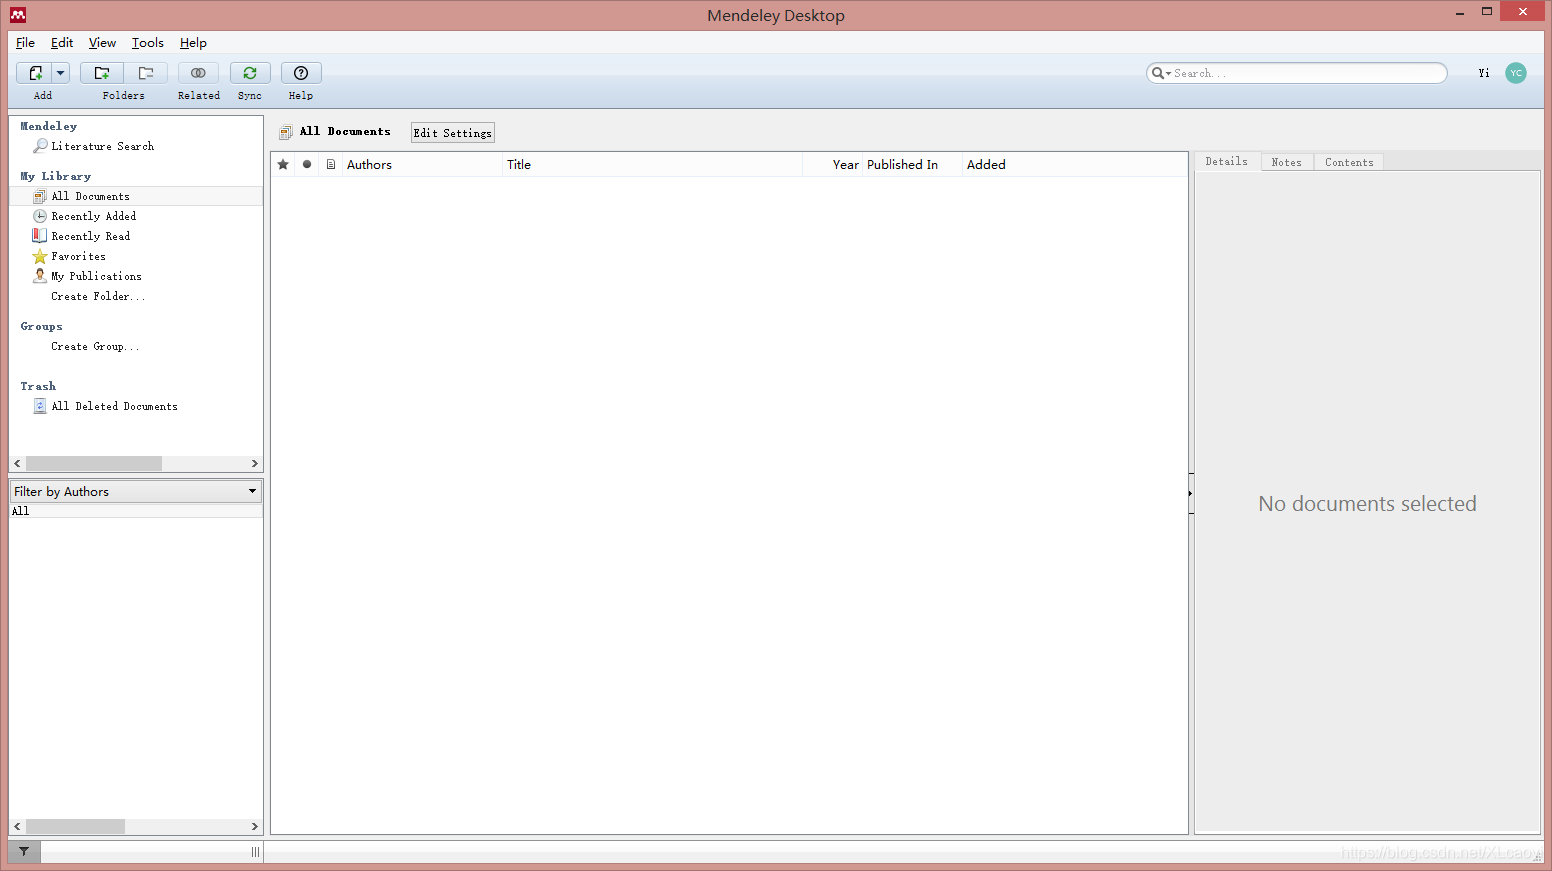
Task: Collapse the details panel splitter arrow
Action: tap(1191, 493)
